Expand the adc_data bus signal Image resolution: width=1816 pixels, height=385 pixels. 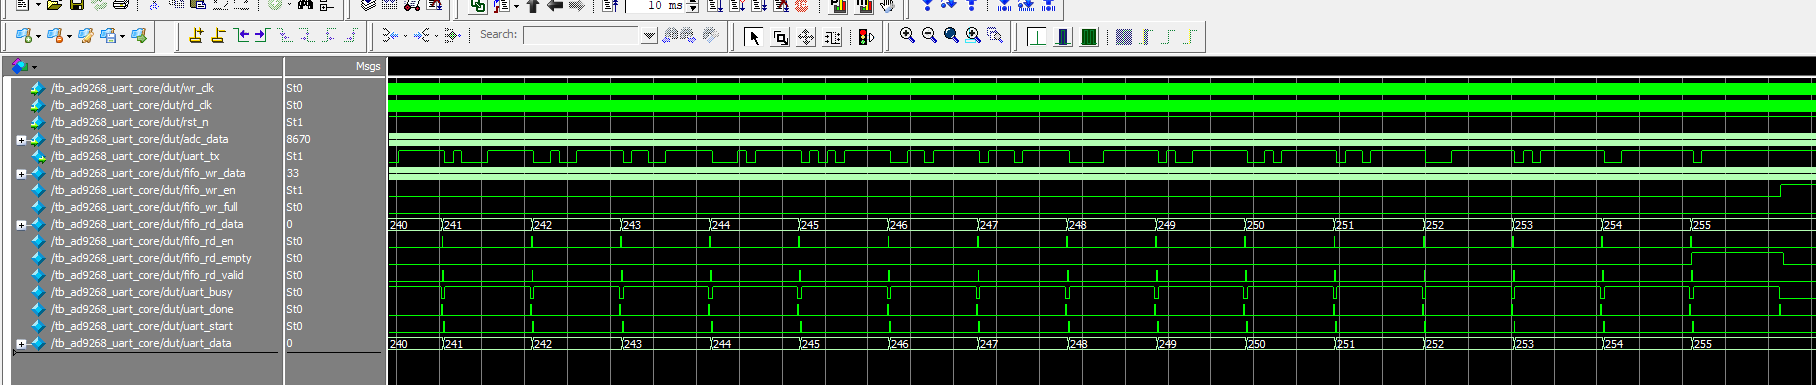click(x=21, y=140)
